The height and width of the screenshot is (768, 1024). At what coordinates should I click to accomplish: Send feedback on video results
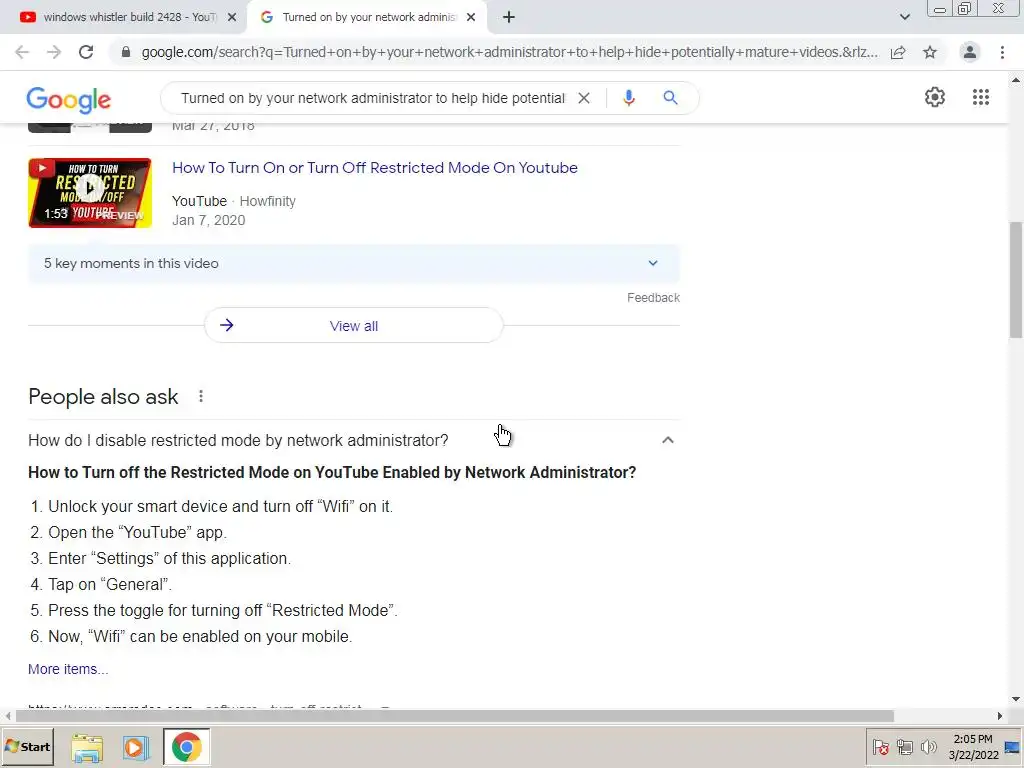point(653,298)
